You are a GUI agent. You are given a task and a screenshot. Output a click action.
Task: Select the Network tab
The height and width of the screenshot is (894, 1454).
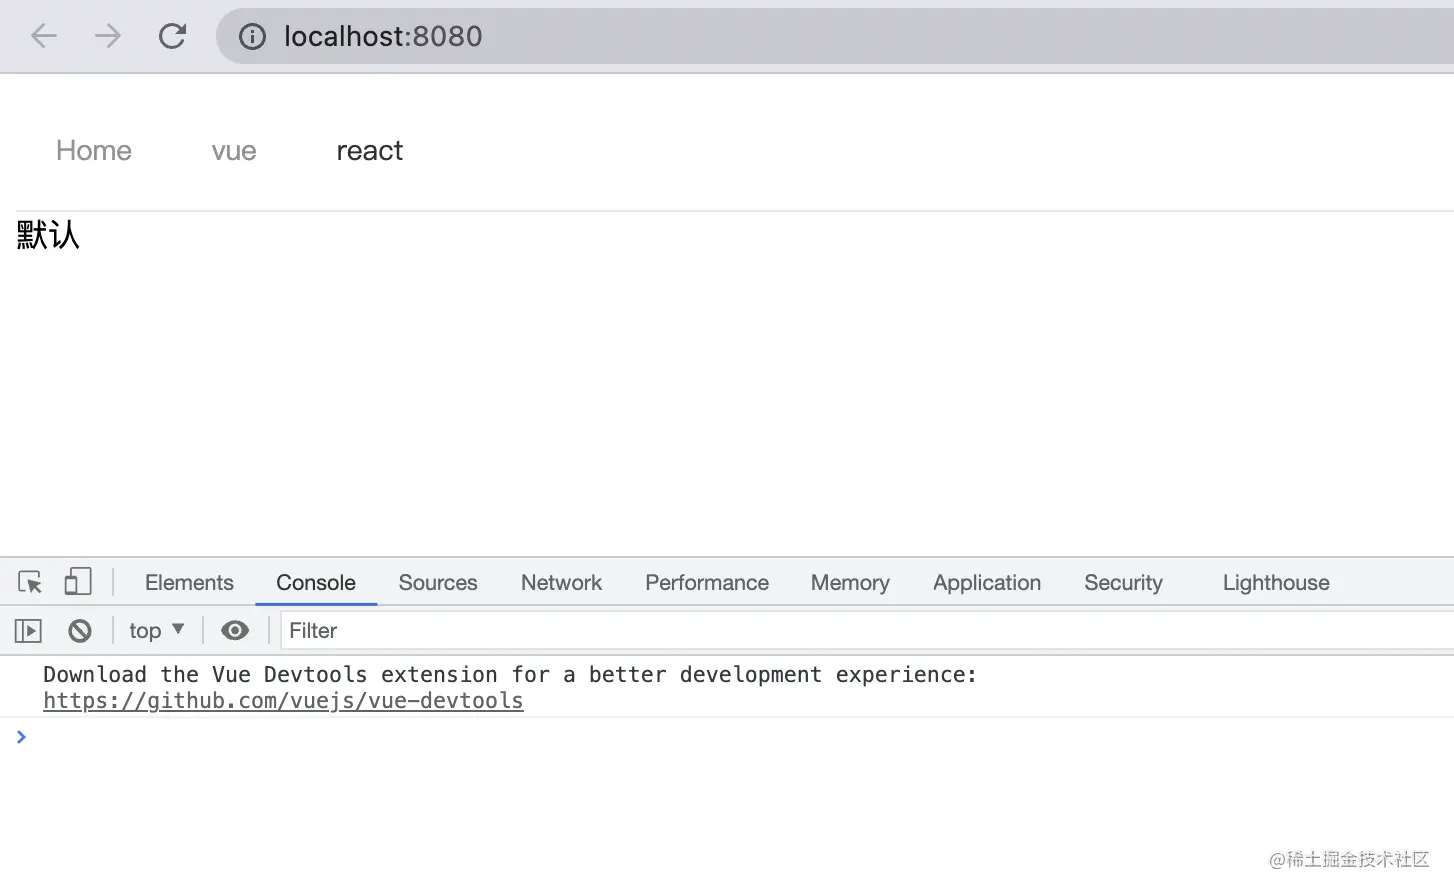pyautogui.click(x=561, y=582)
